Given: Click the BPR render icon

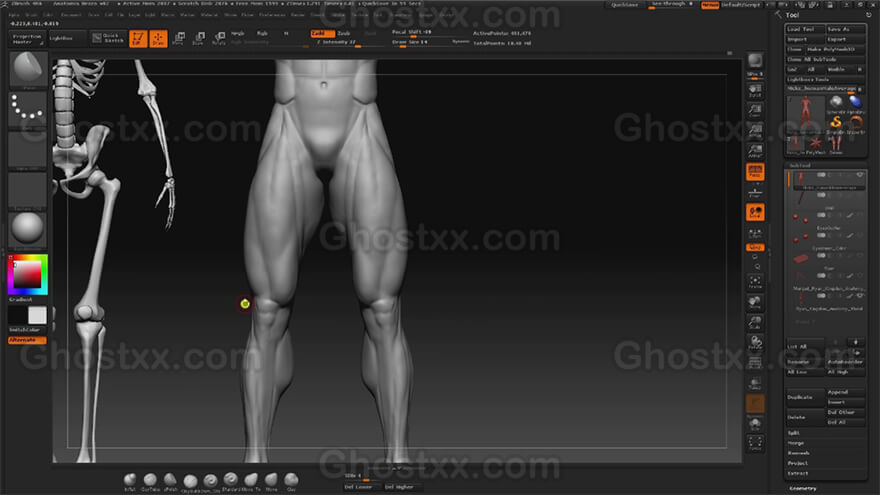Looking at the screenshot, I should [755, 60].
